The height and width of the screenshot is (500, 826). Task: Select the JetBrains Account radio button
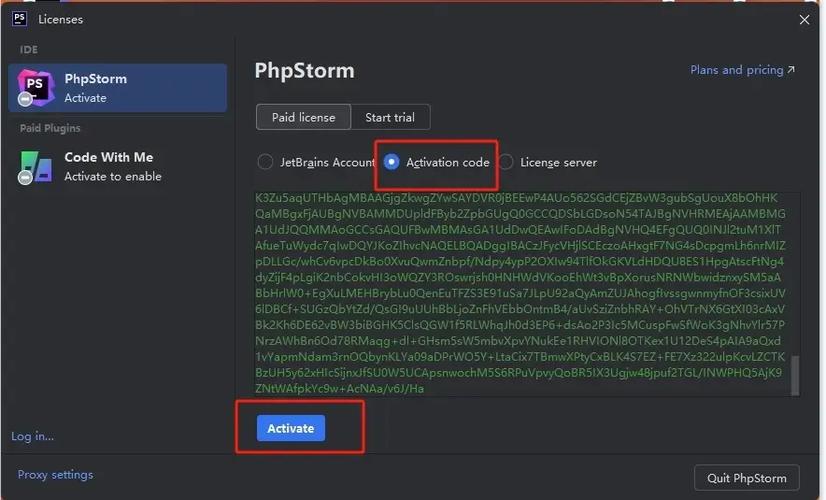coord(265,162)
